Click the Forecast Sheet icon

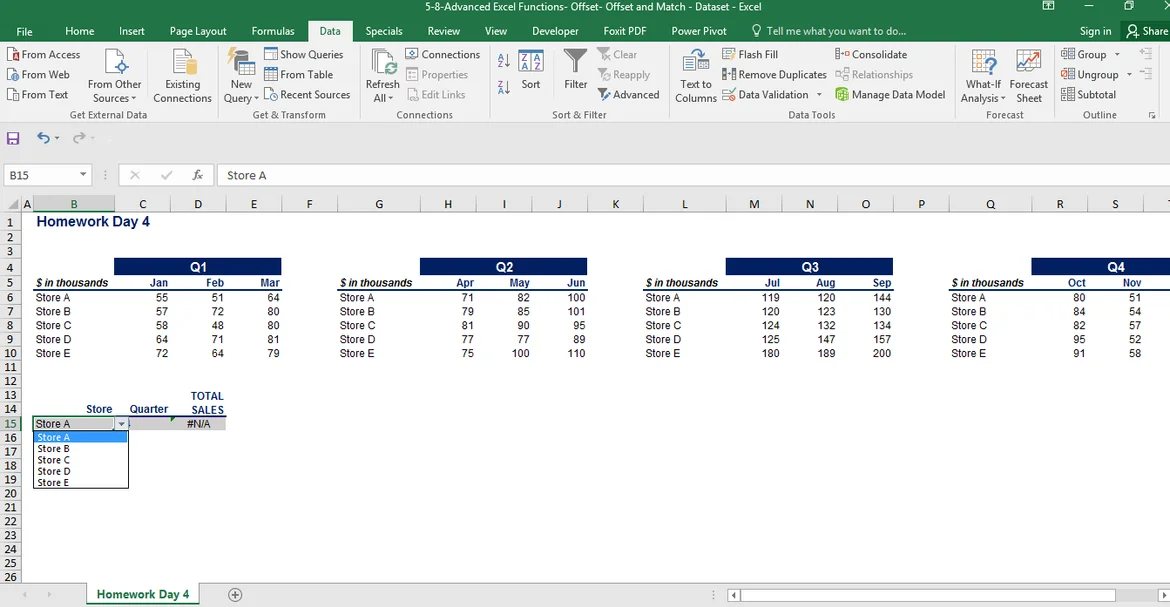(x=1028, y=62)
